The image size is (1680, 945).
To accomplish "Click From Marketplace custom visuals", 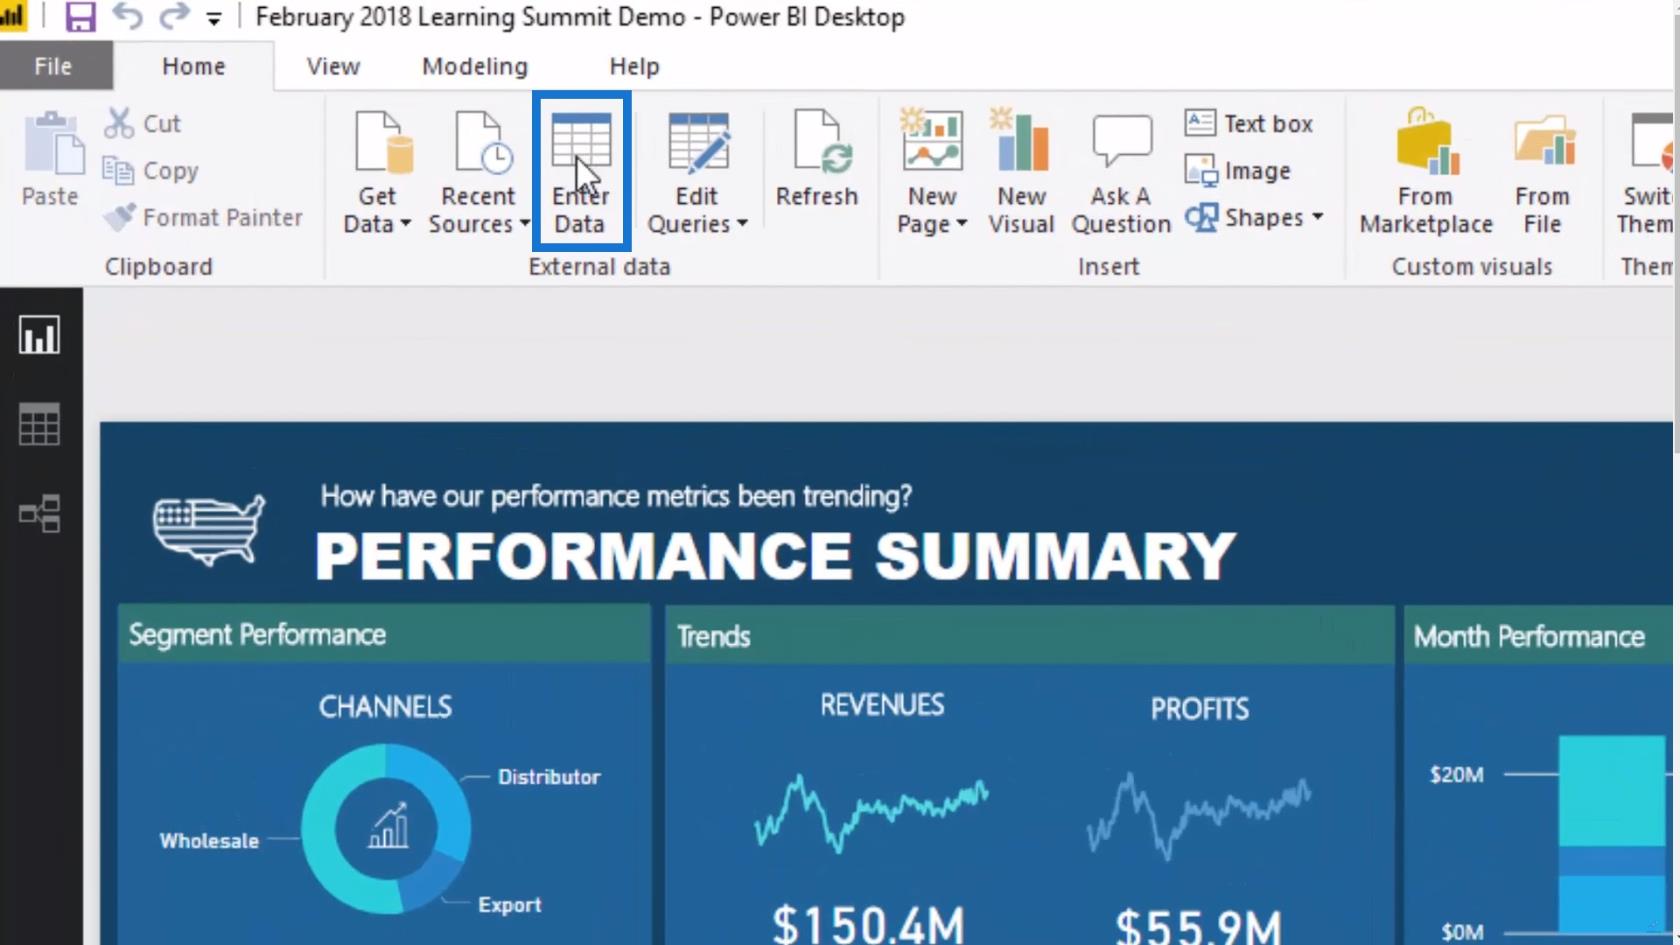I will click(x=1426, y=171).
